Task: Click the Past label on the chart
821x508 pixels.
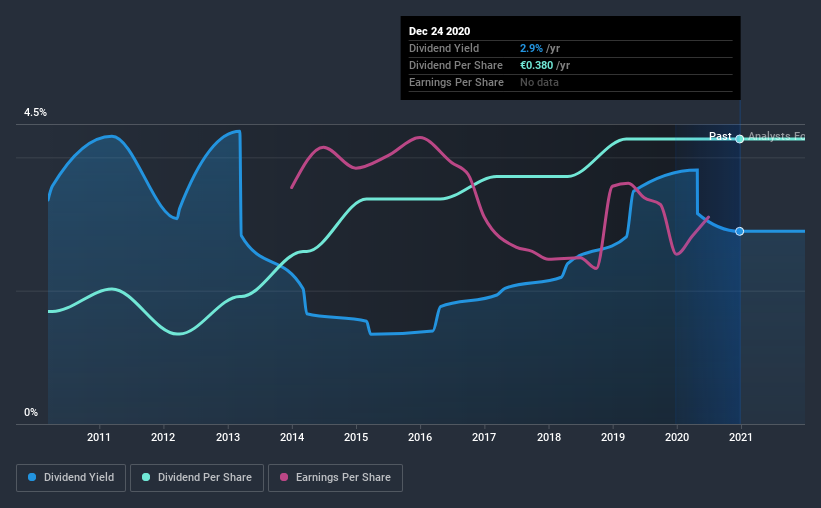Action: click(720, 136)
